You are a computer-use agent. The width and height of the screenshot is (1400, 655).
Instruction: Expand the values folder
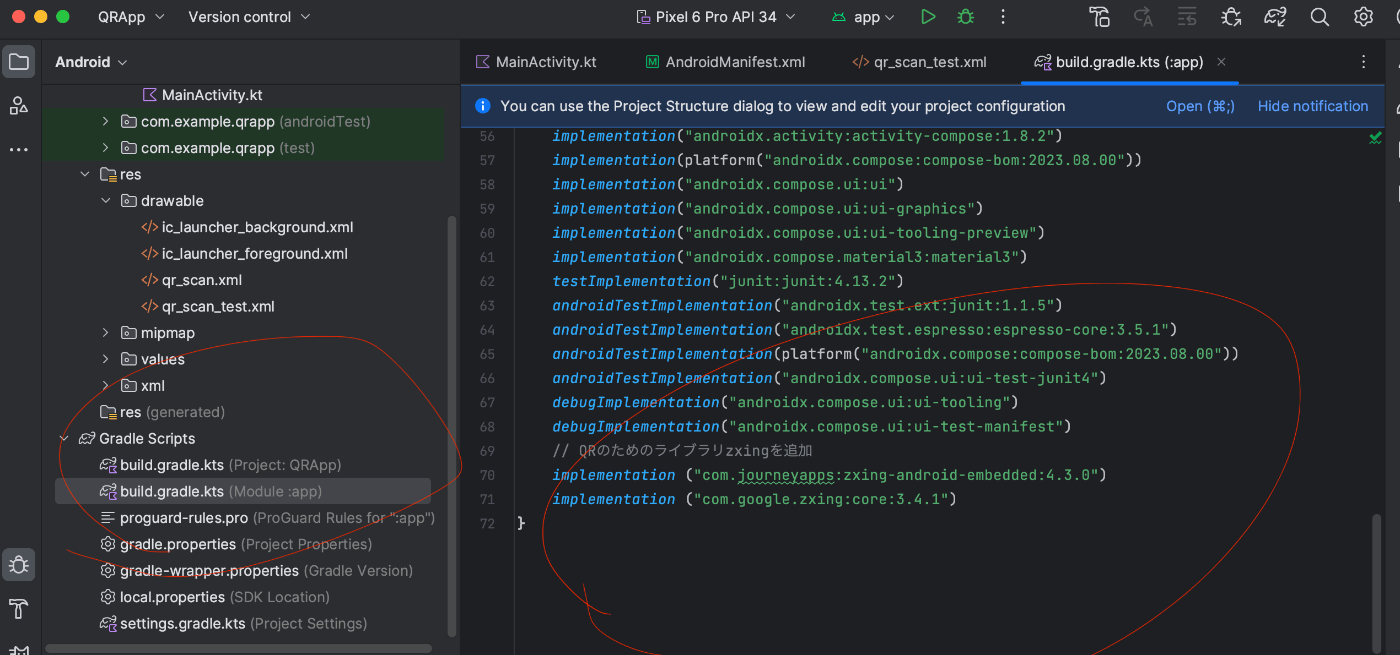click(106, 359)
